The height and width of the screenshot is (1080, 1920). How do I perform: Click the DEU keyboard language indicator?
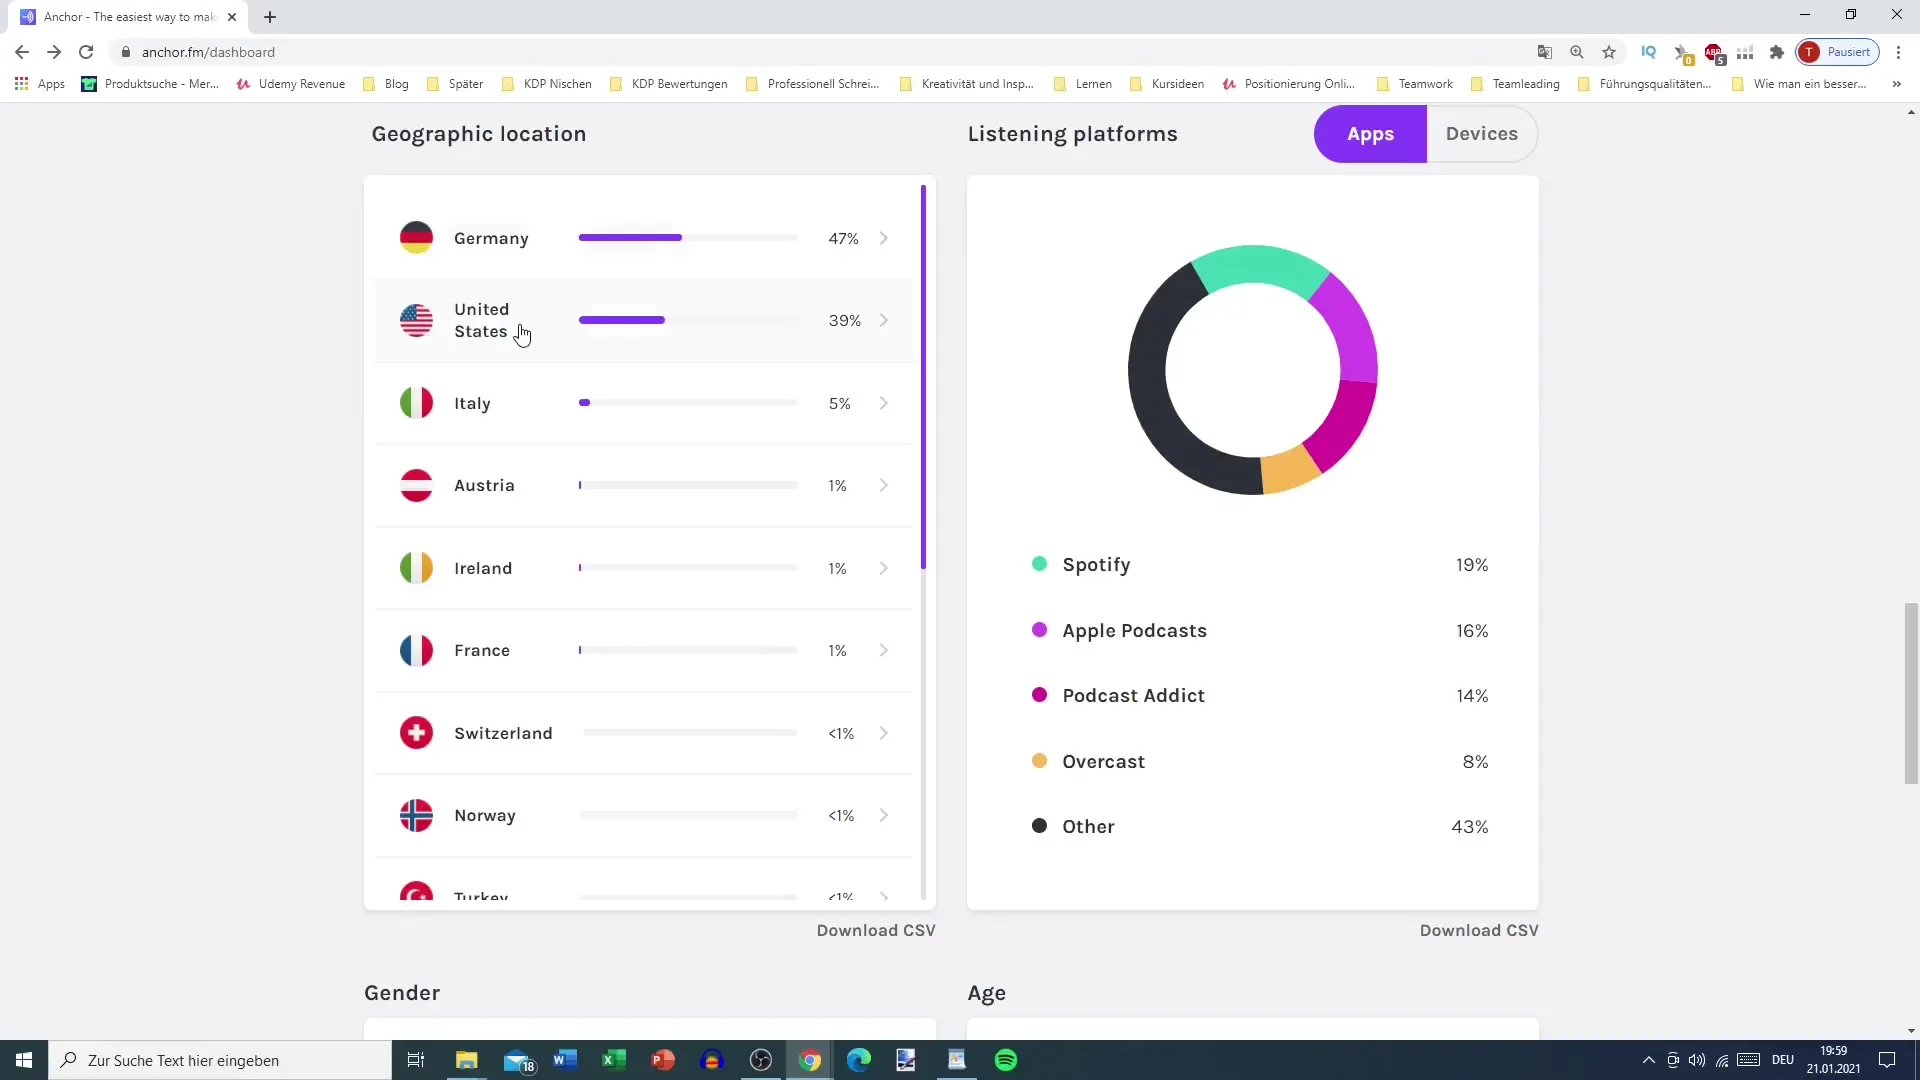[x=1783, y=1060]
